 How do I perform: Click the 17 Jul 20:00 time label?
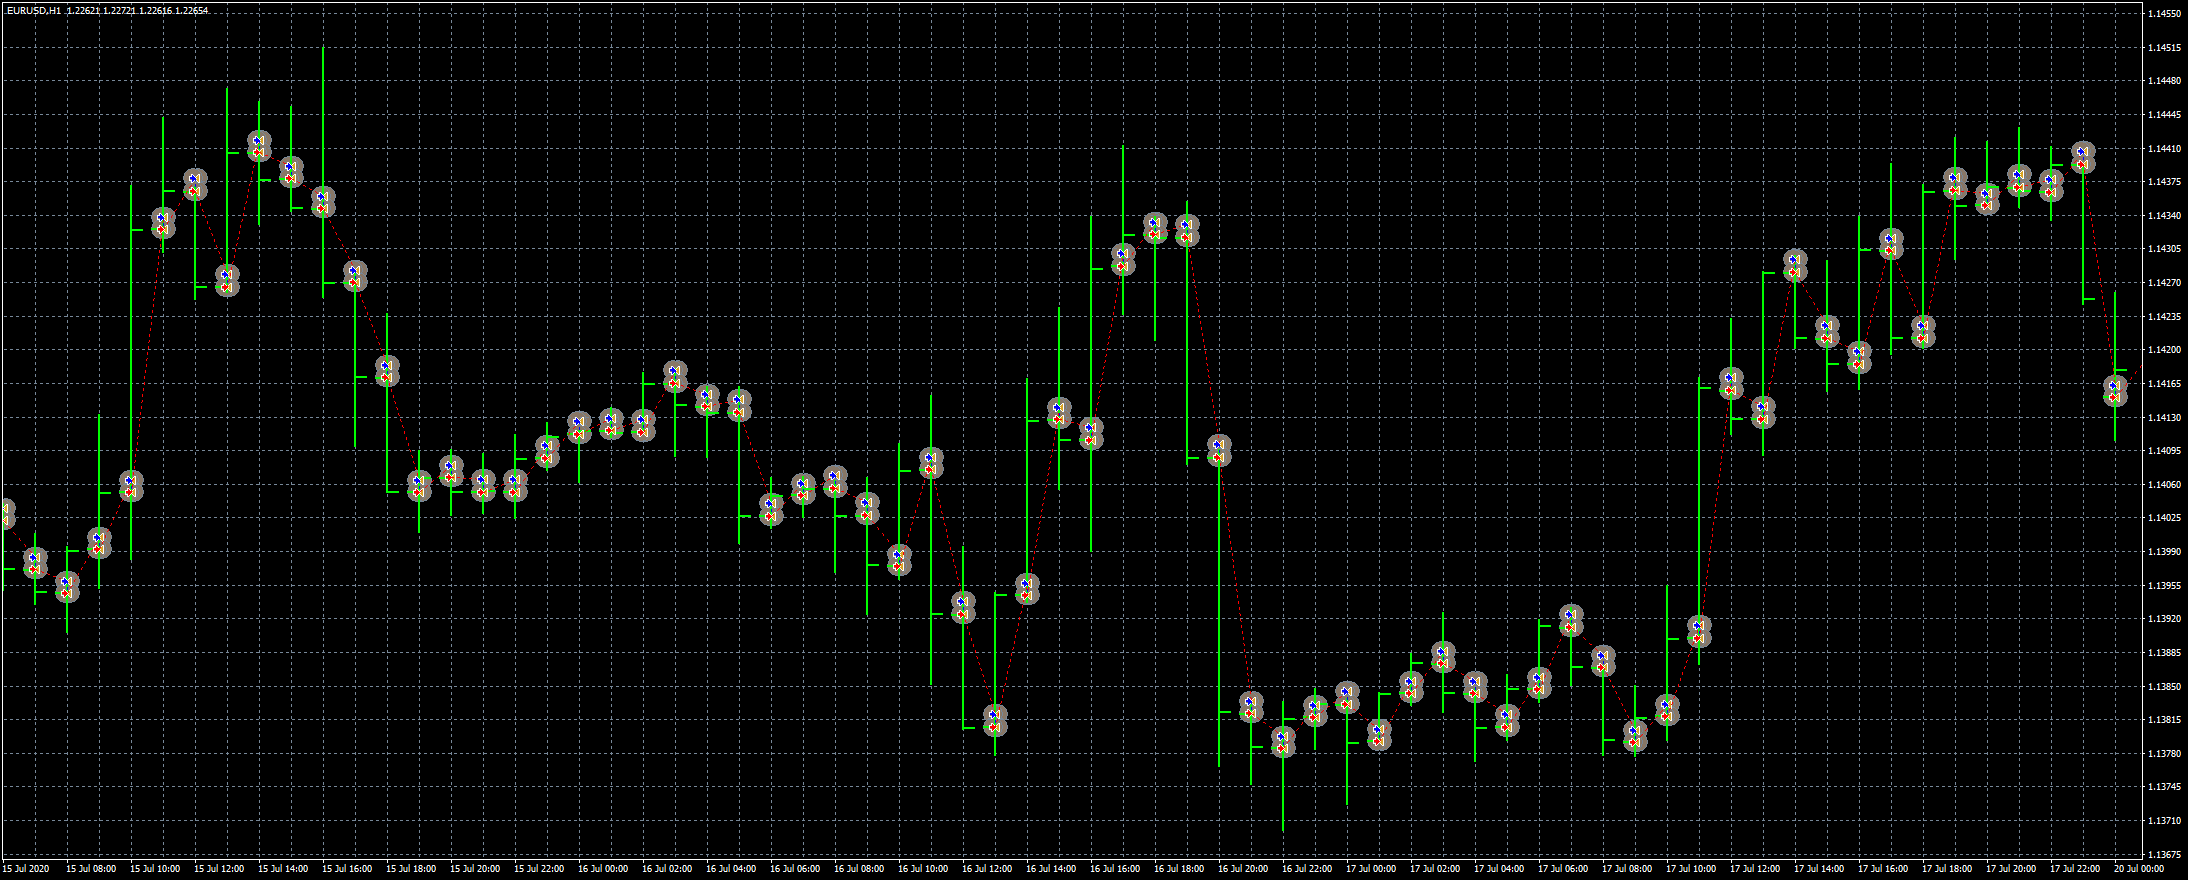[x=2011, y=869]
